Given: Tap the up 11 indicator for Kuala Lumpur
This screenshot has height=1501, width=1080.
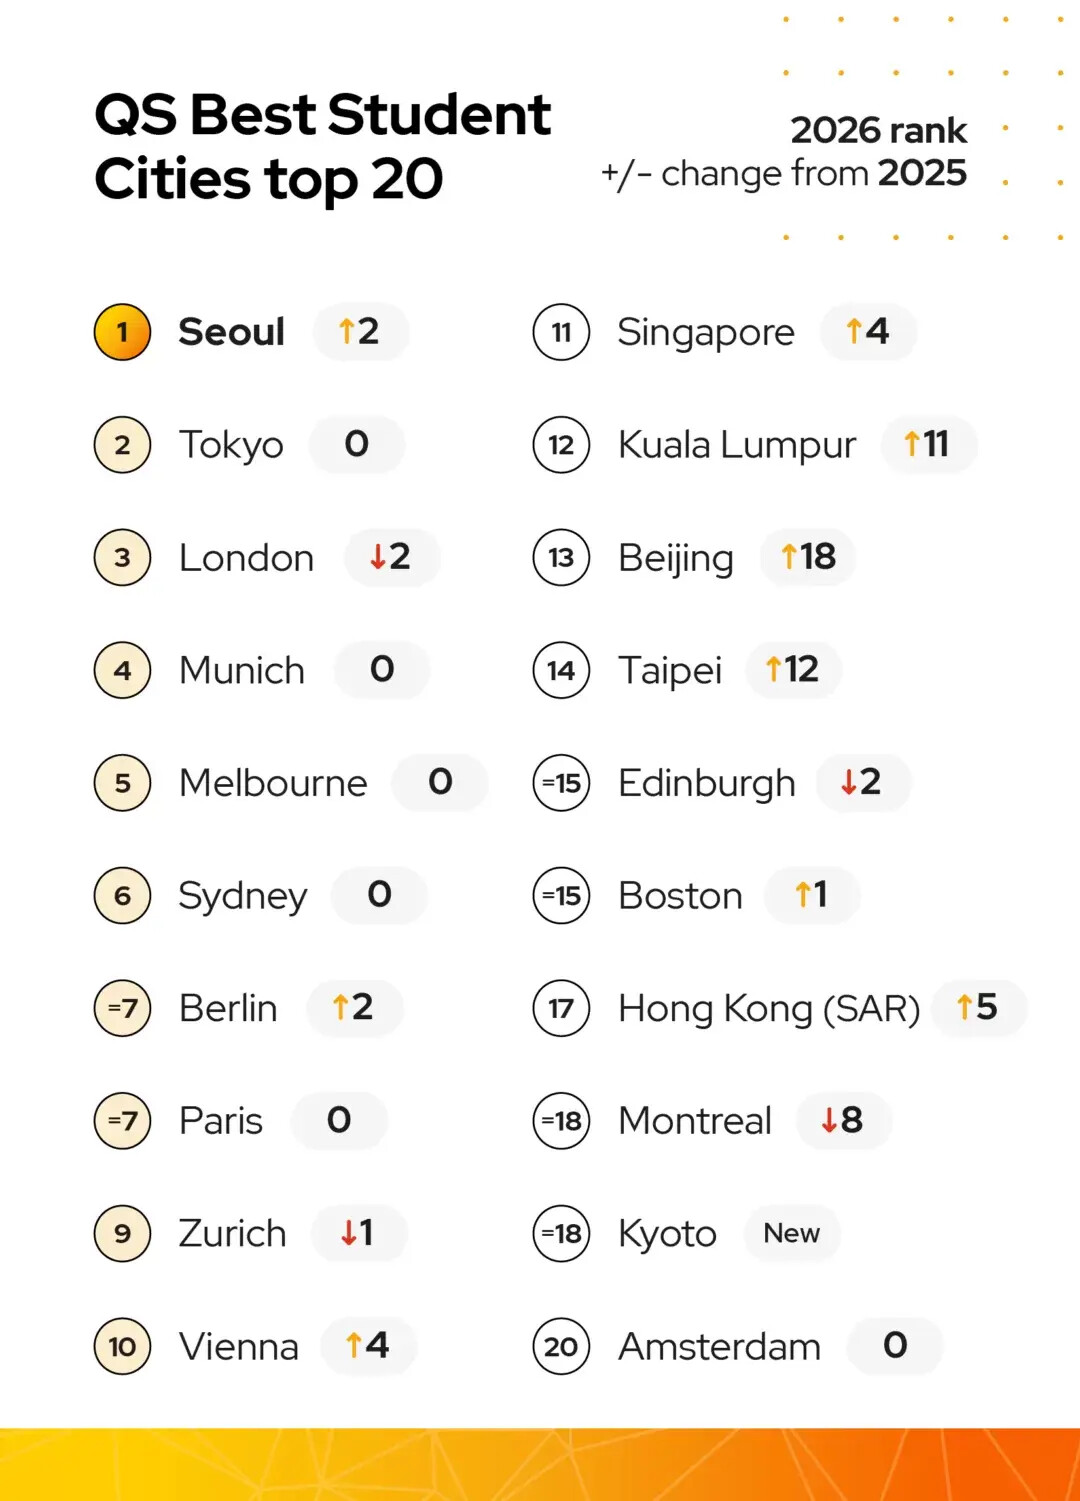Looking at the screenshot, I should tap(927, 444).
